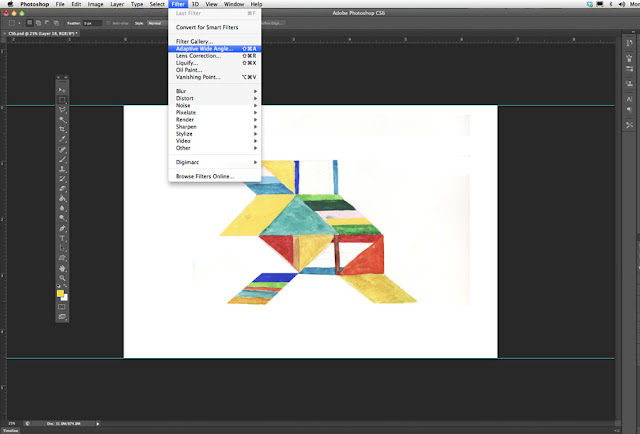Viewport: 640px width, 434px height.
Task: Select the Clone Stamp tool
Action: pyautogui.click(x=62, y=169)
